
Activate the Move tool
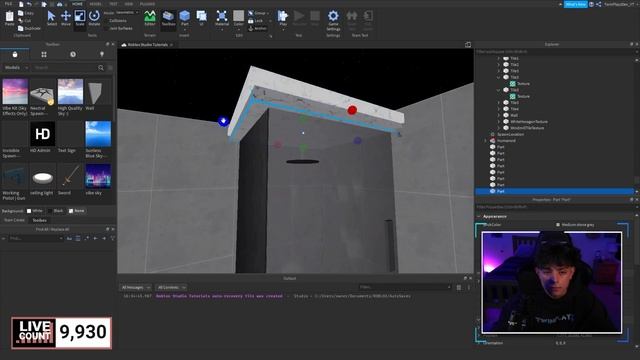coord(66,18)
